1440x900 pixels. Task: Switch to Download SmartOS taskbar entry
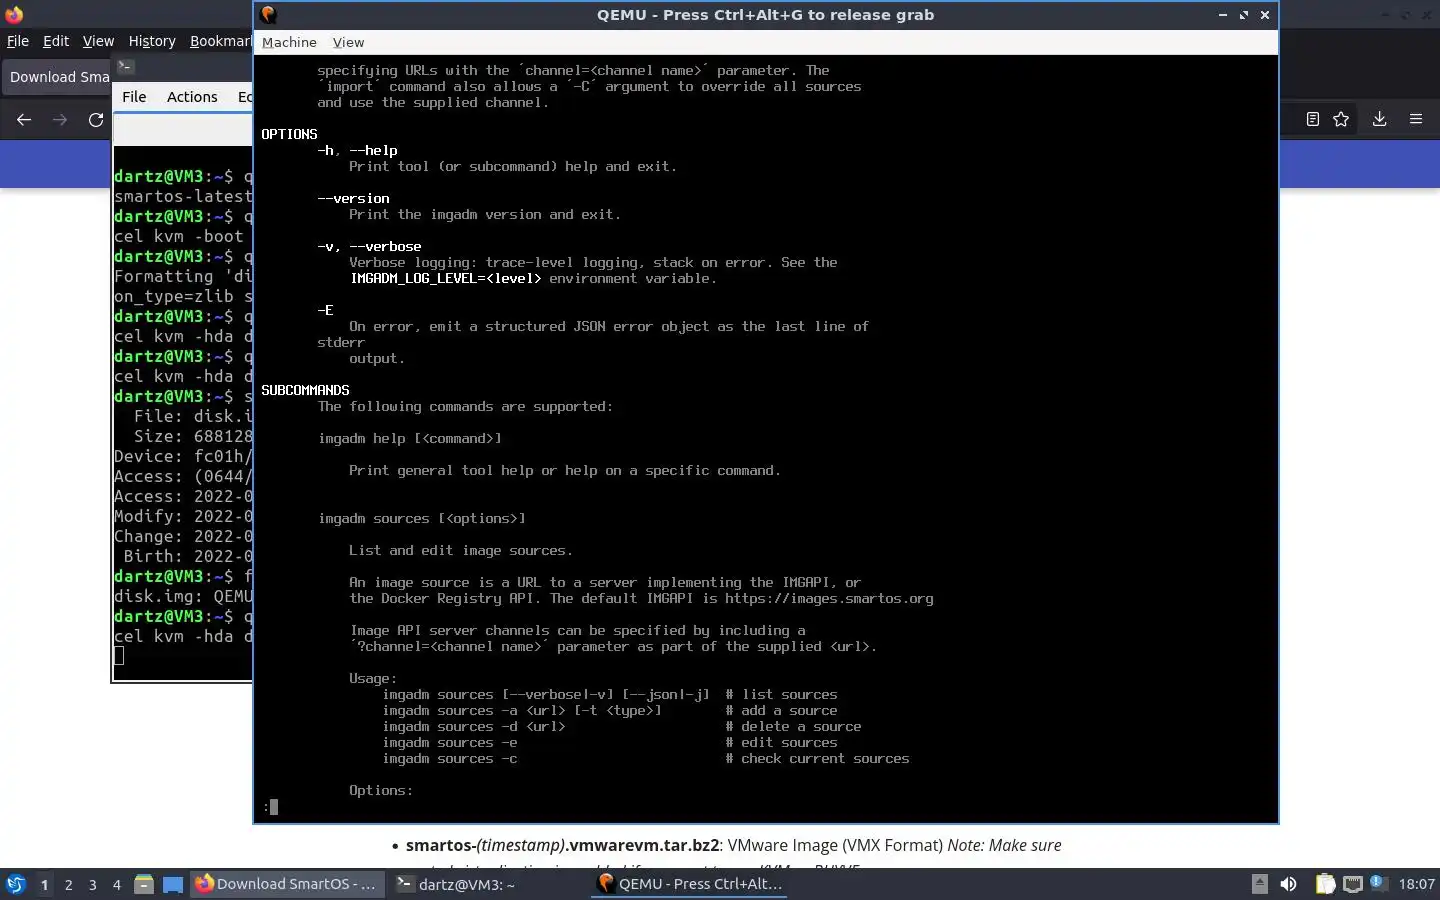287,884
